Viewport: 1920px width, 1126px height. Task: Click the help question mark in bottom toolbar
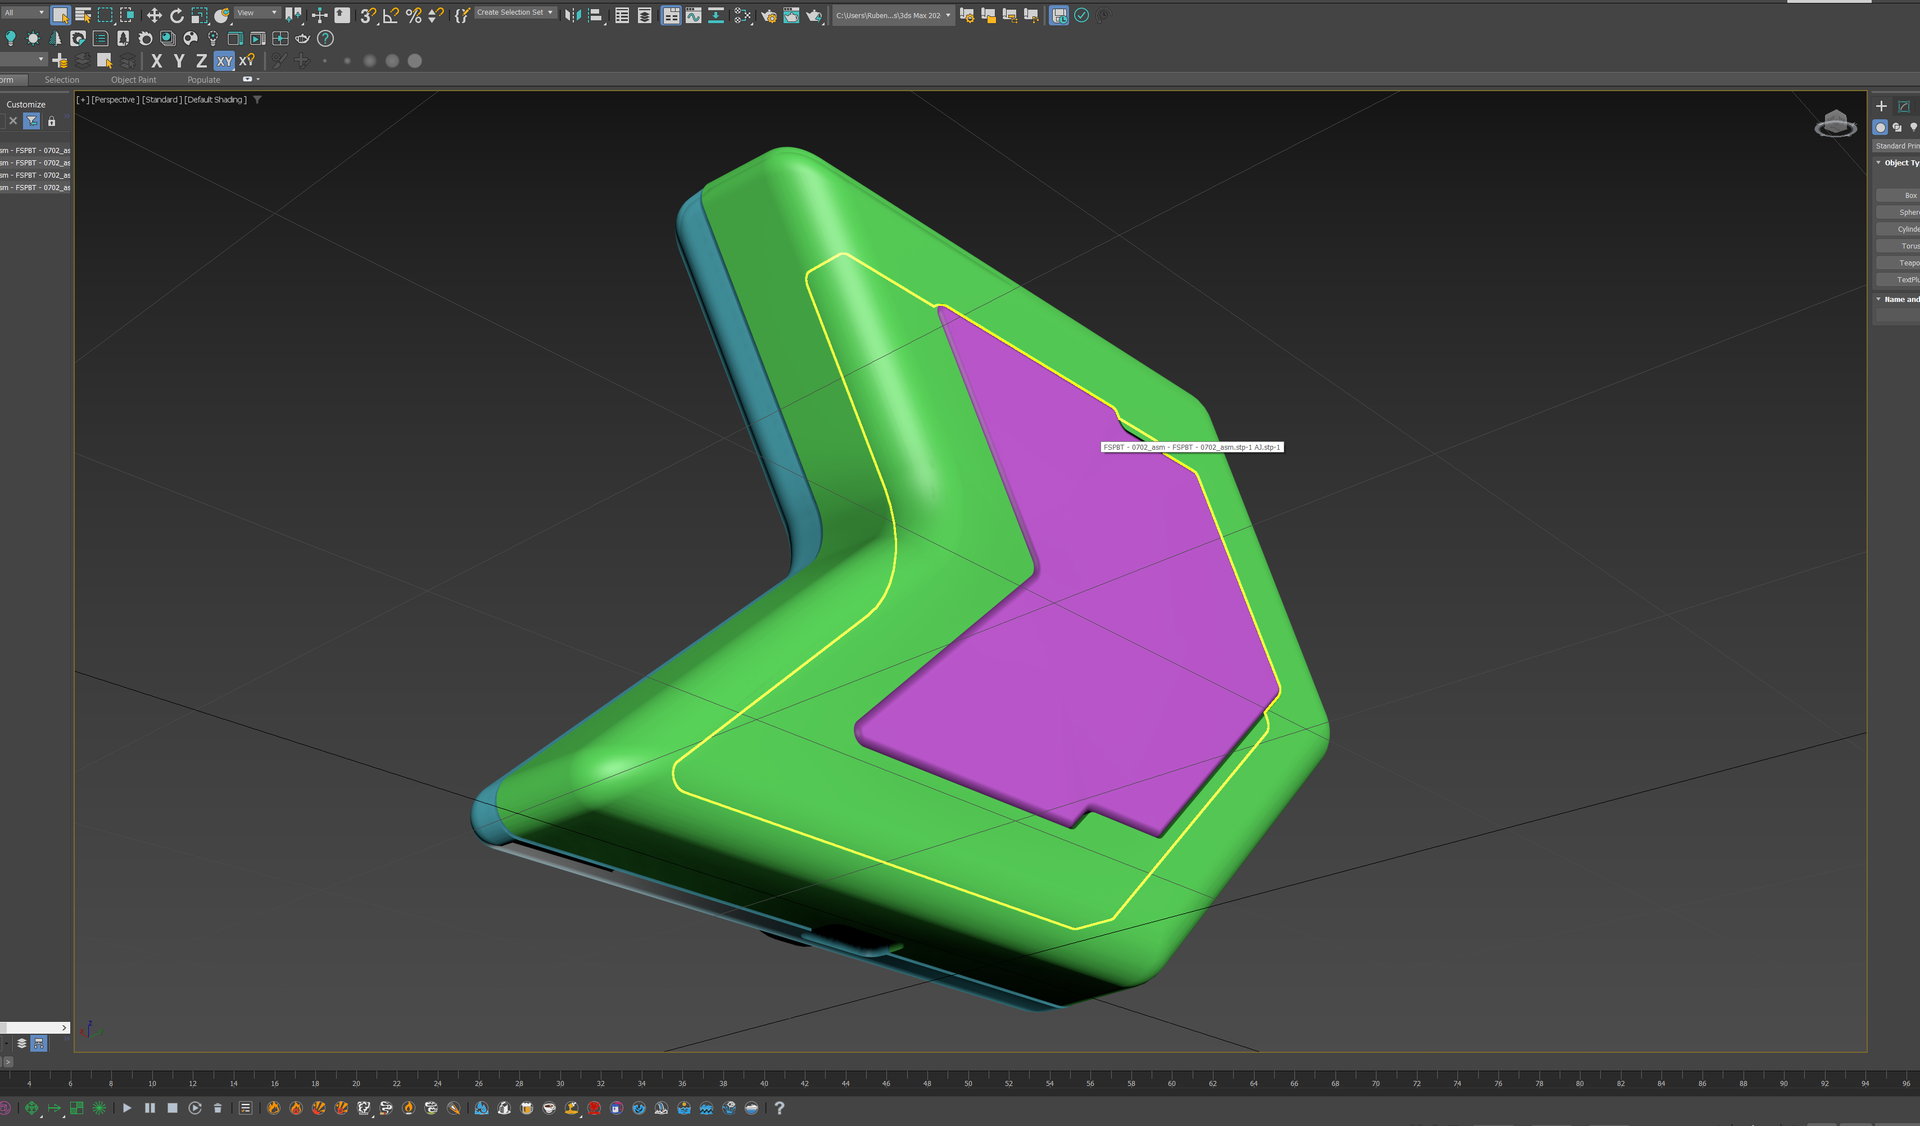pyautogui.click(x=779, y=1108)
